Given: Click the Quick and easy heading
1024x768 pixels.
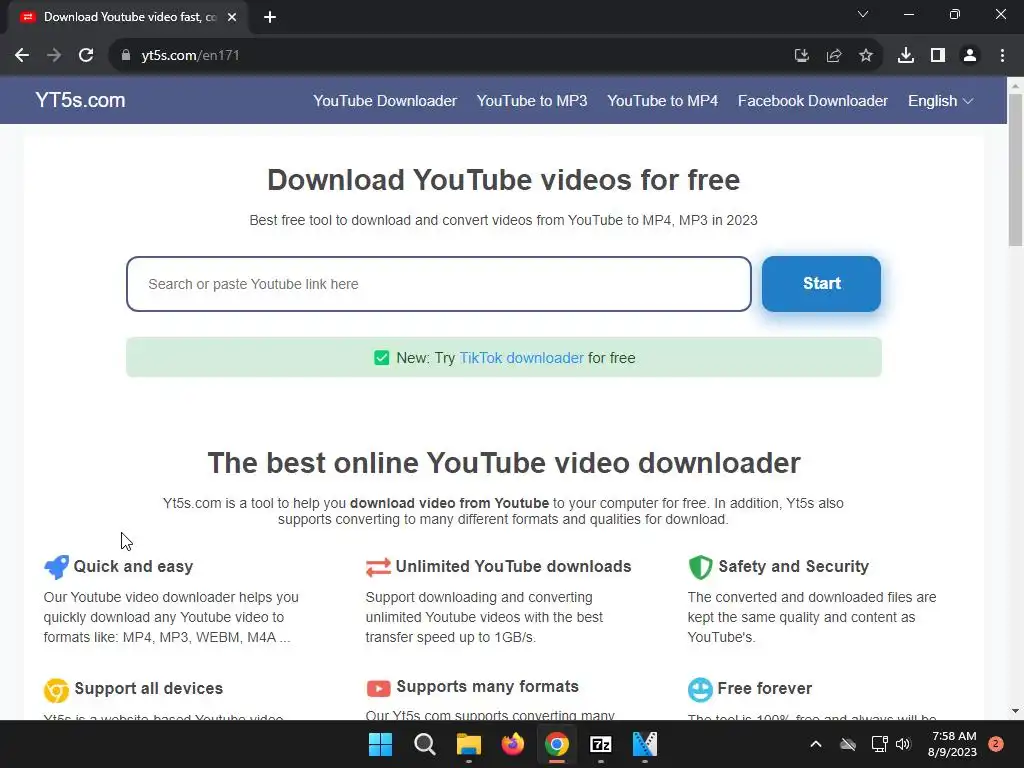Looking at the screenshot, I should coord(133,567).
